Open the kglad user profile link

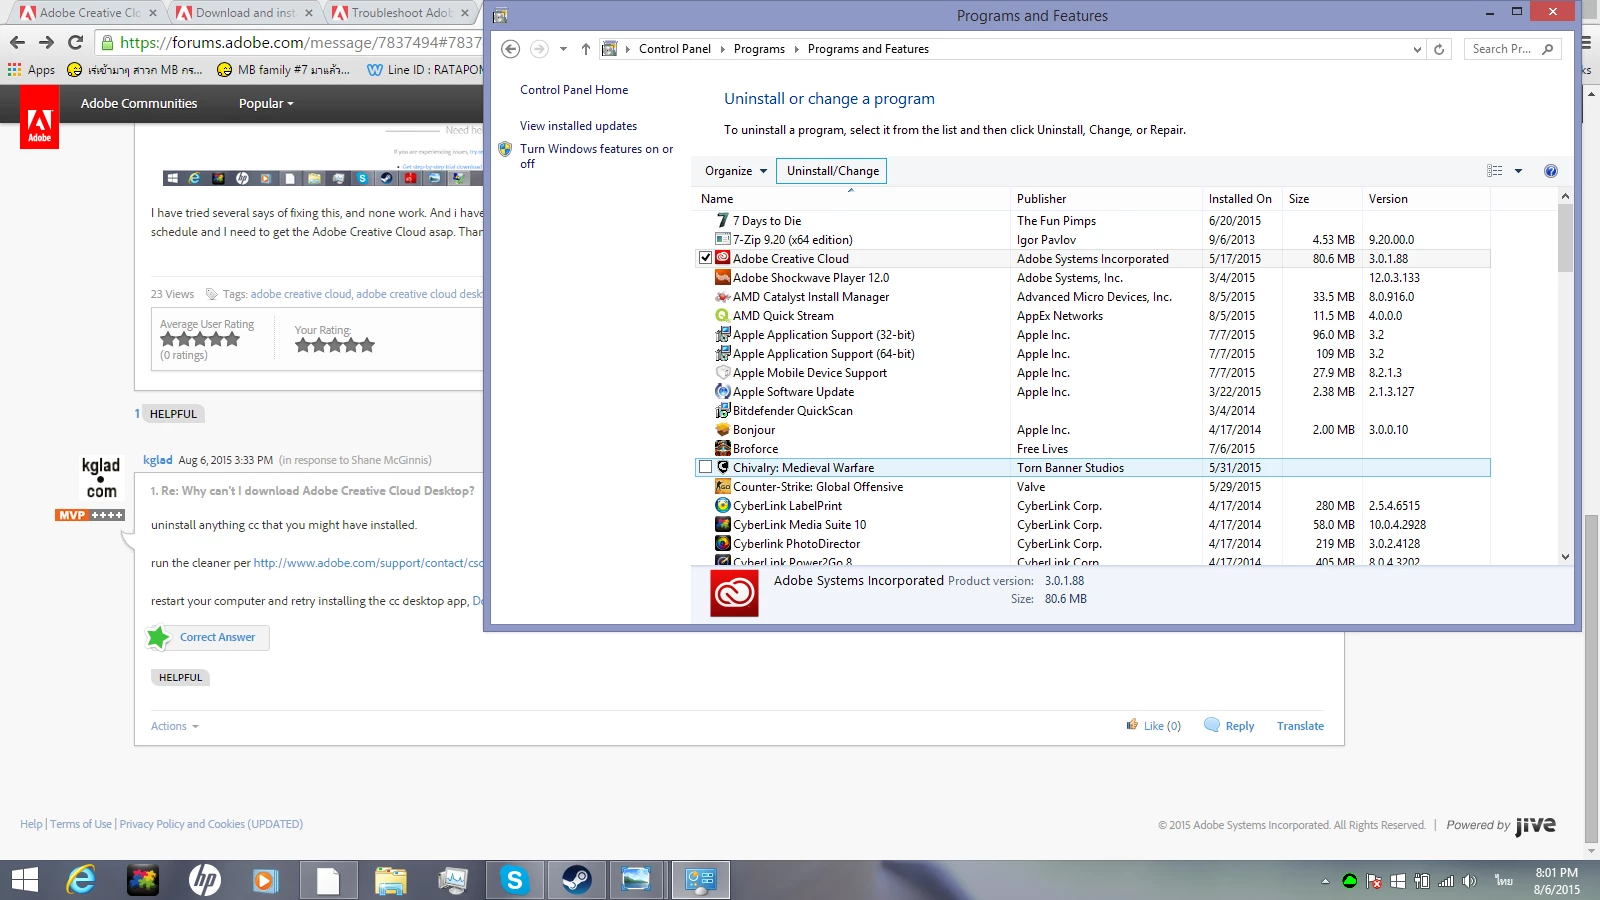pos(158,460)
